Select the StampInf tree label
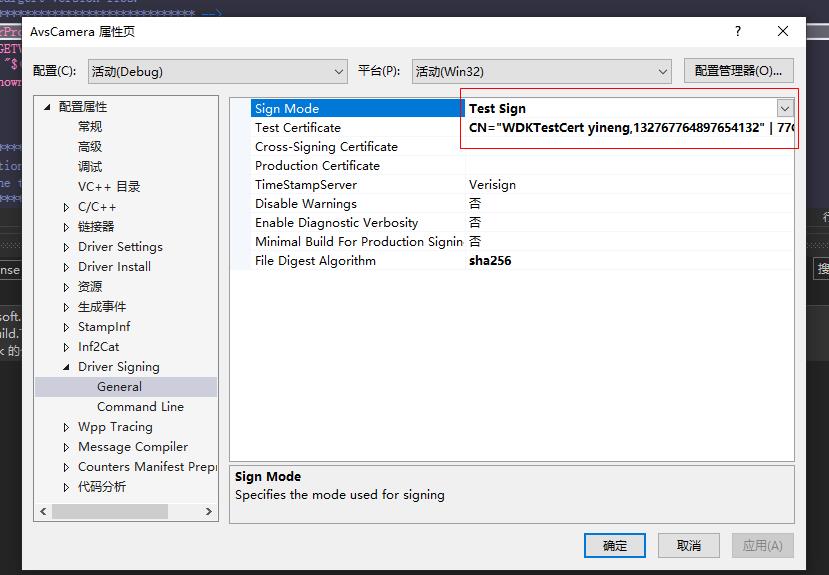Viewport: 829px width, 575px height. point(104,327)
